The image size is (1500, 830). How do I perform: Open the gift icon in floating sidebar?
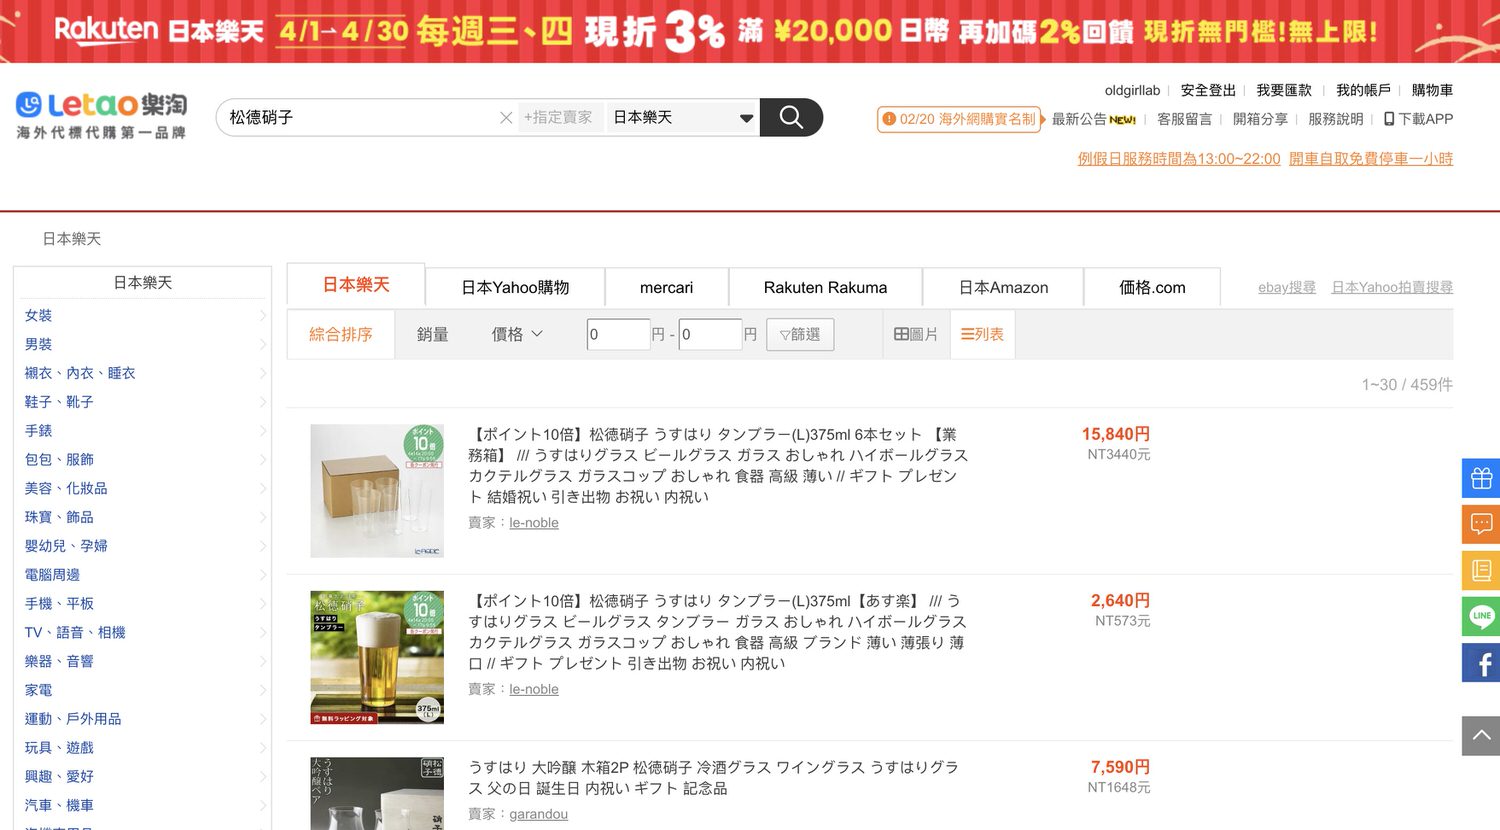point(1481,478)
